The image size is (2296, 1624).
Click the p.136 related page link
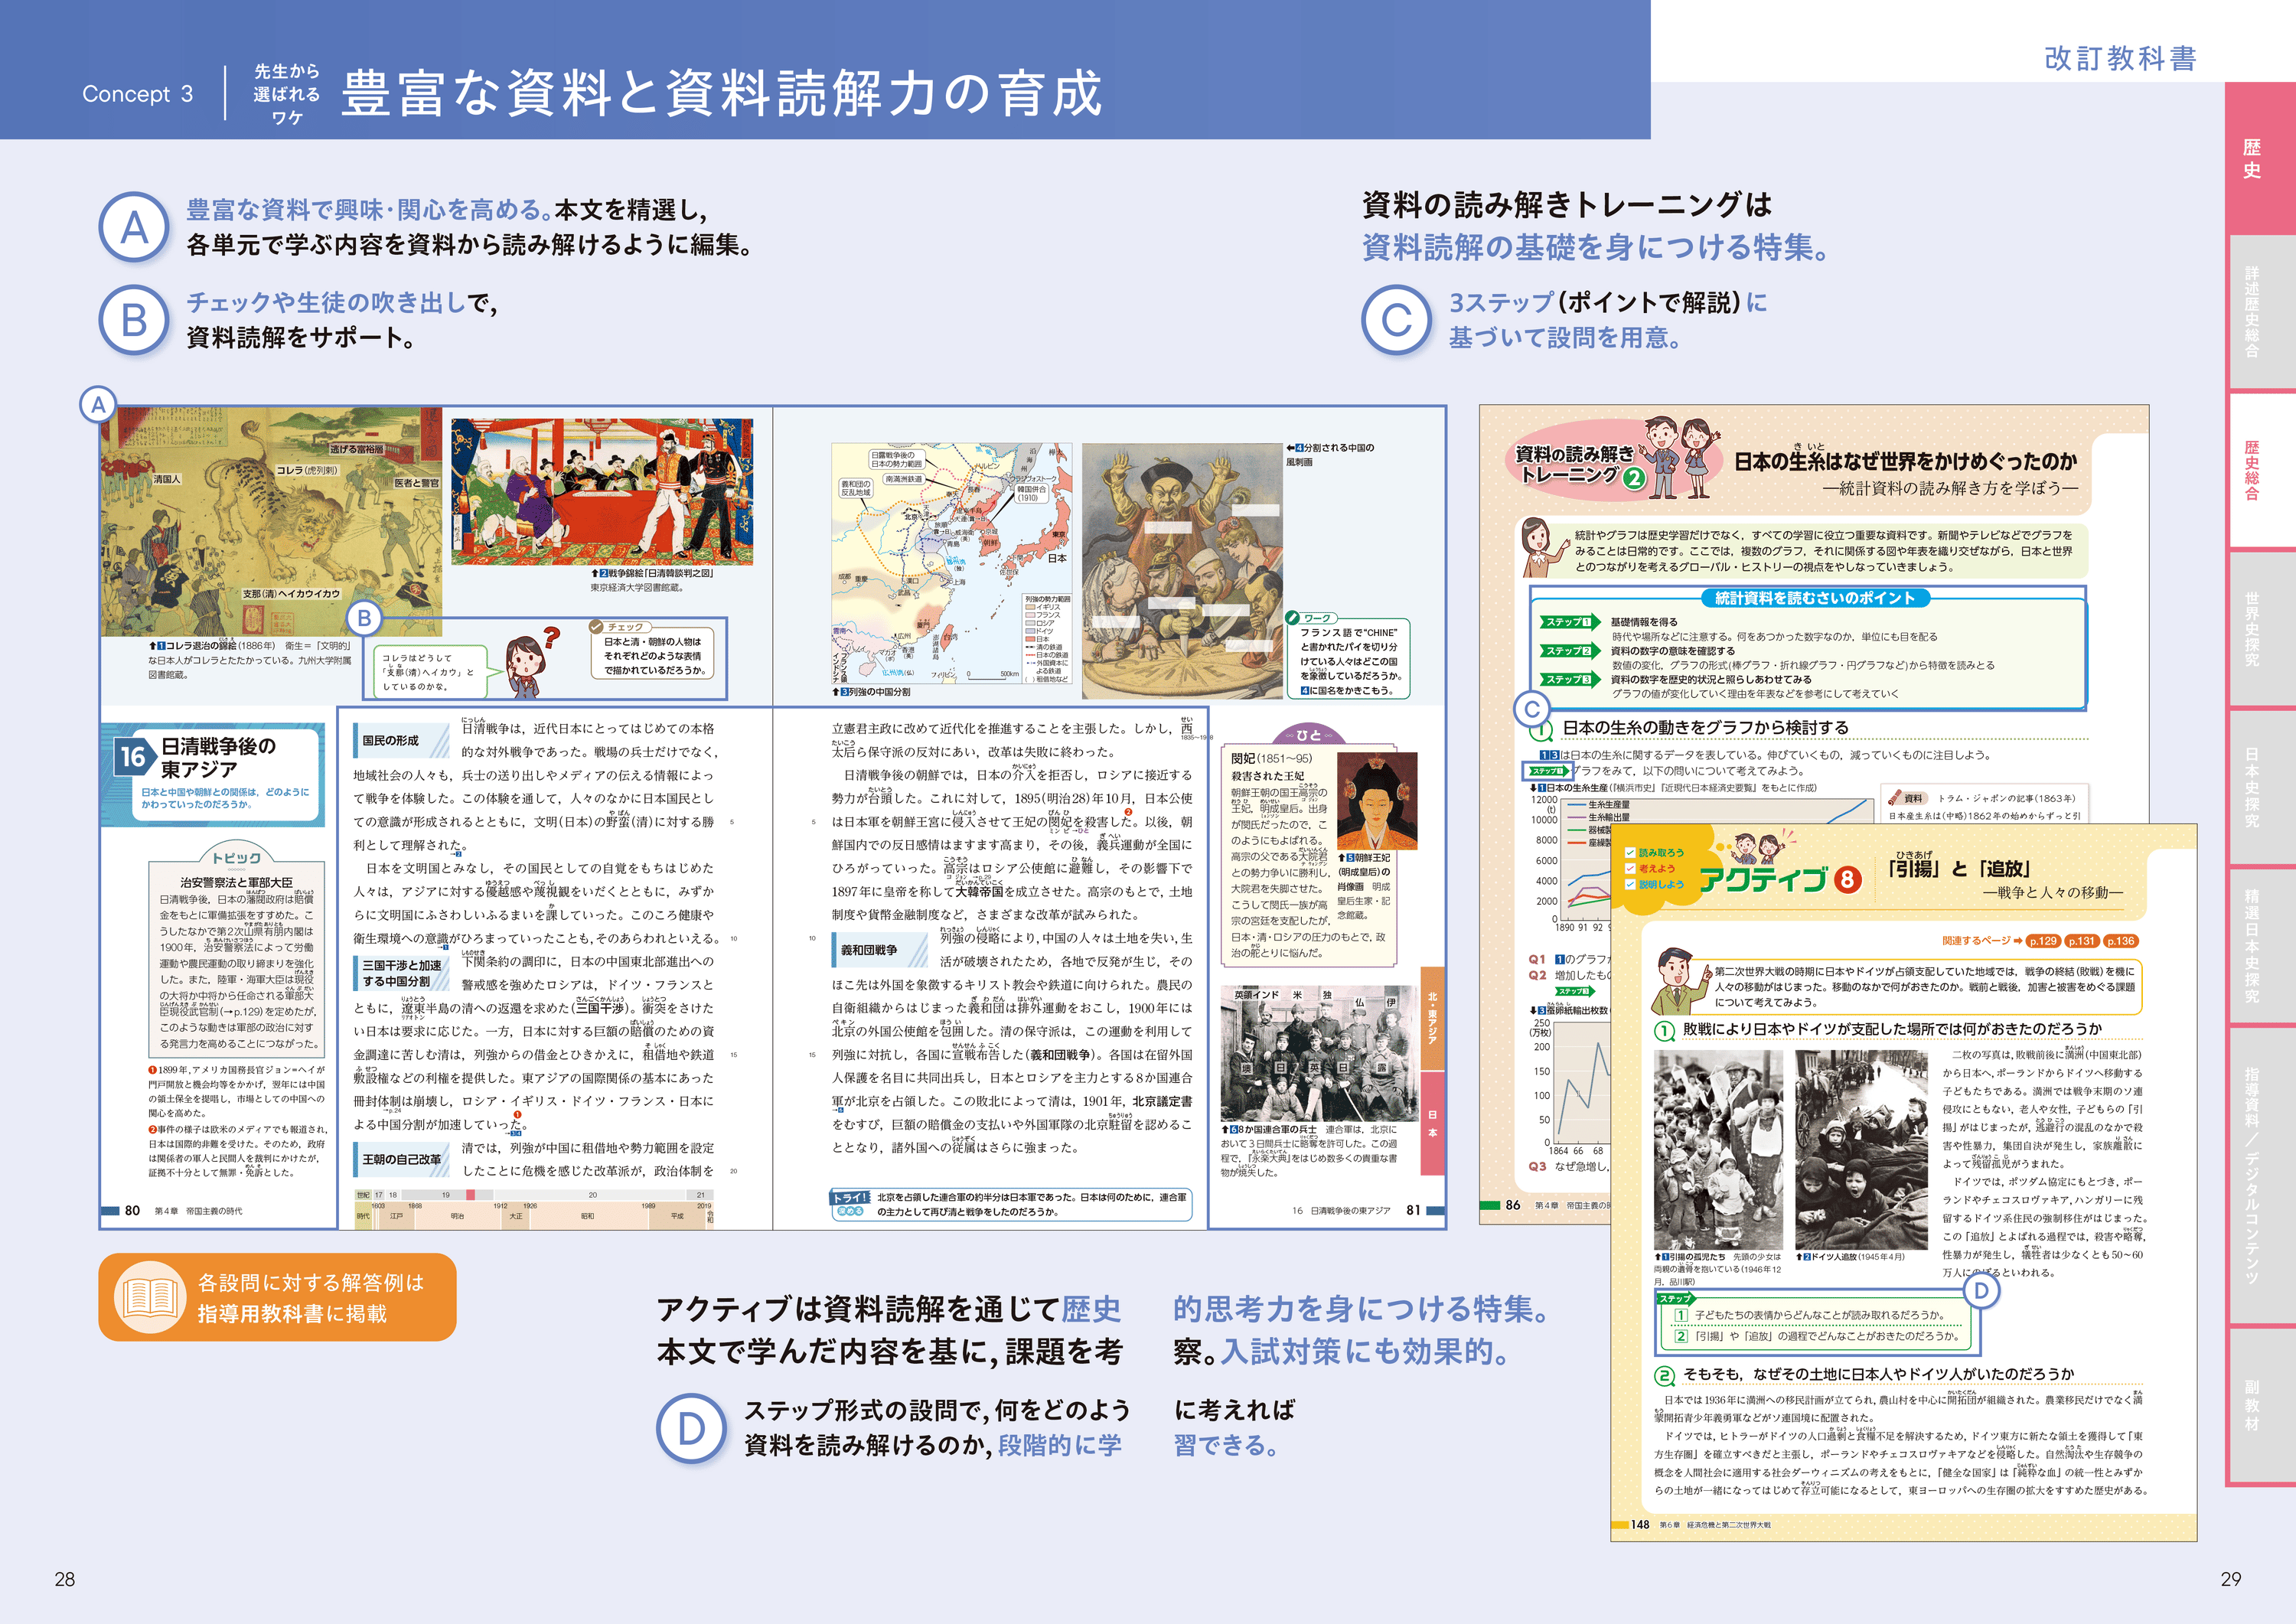[2120, 941]
